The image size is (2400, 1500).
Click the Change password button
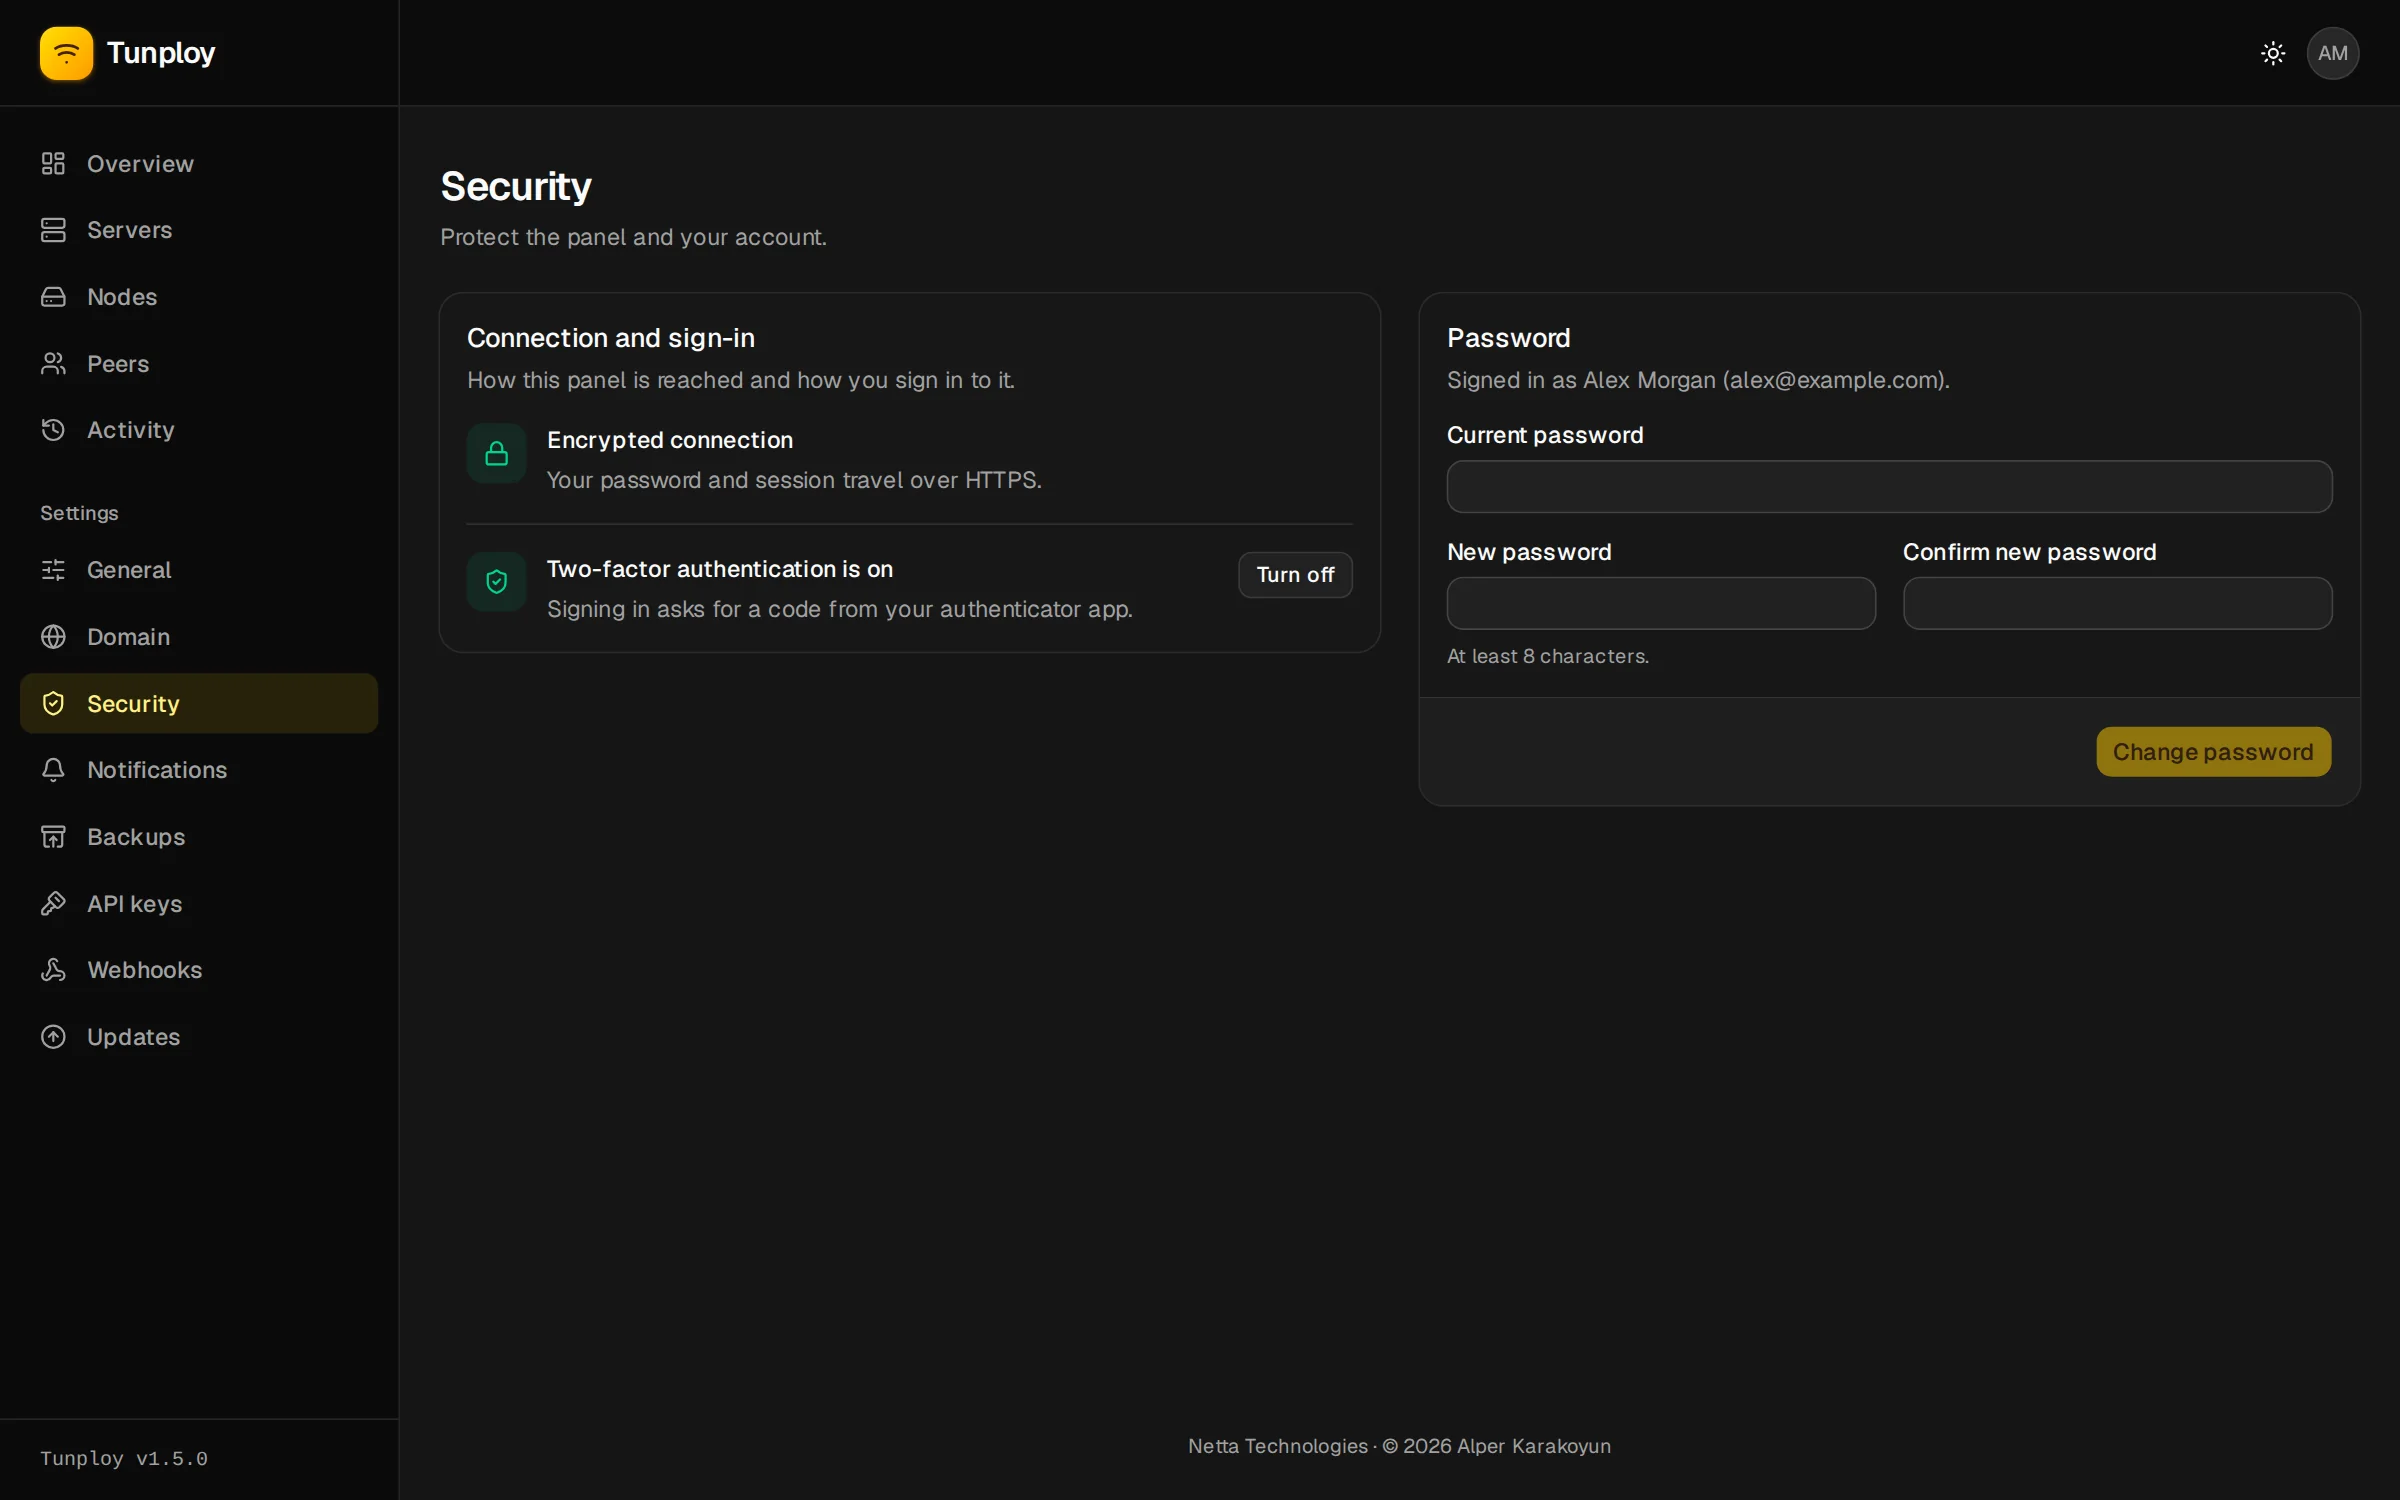point(2213,752)
